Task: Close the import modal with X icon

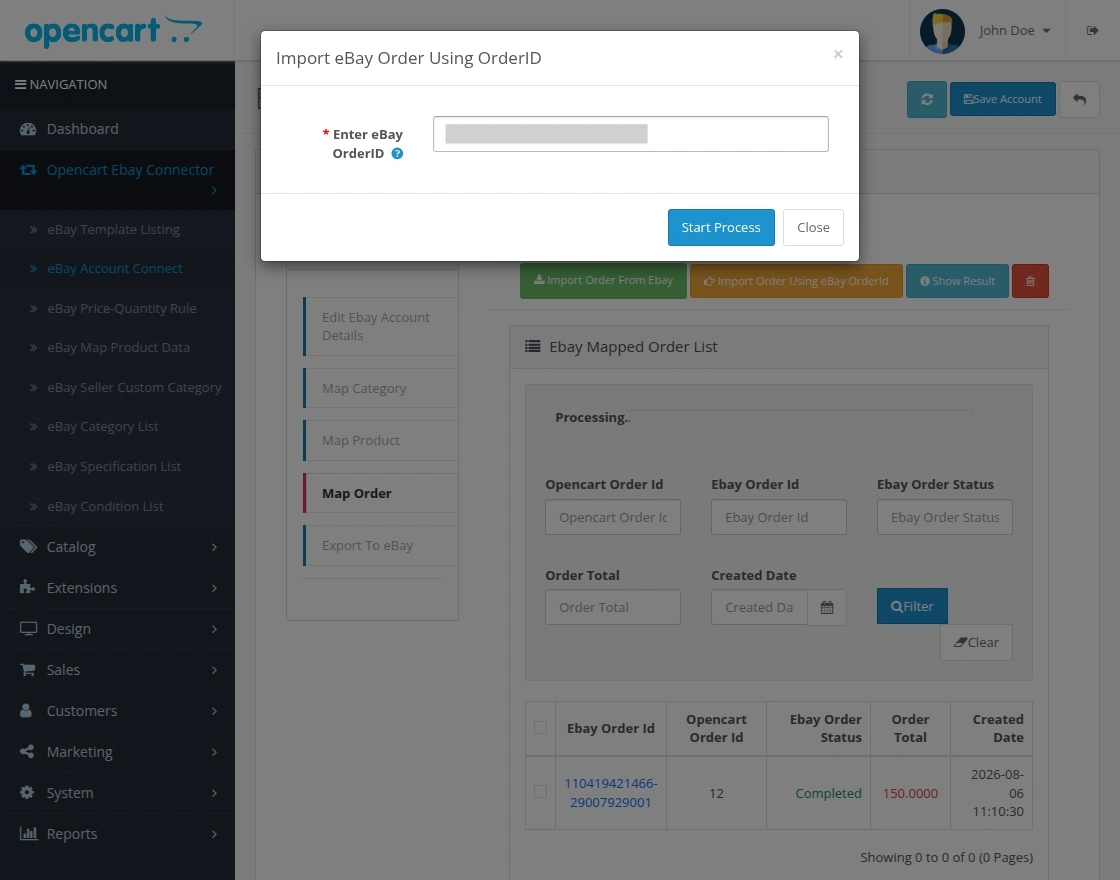Action: tap(838, 54)
